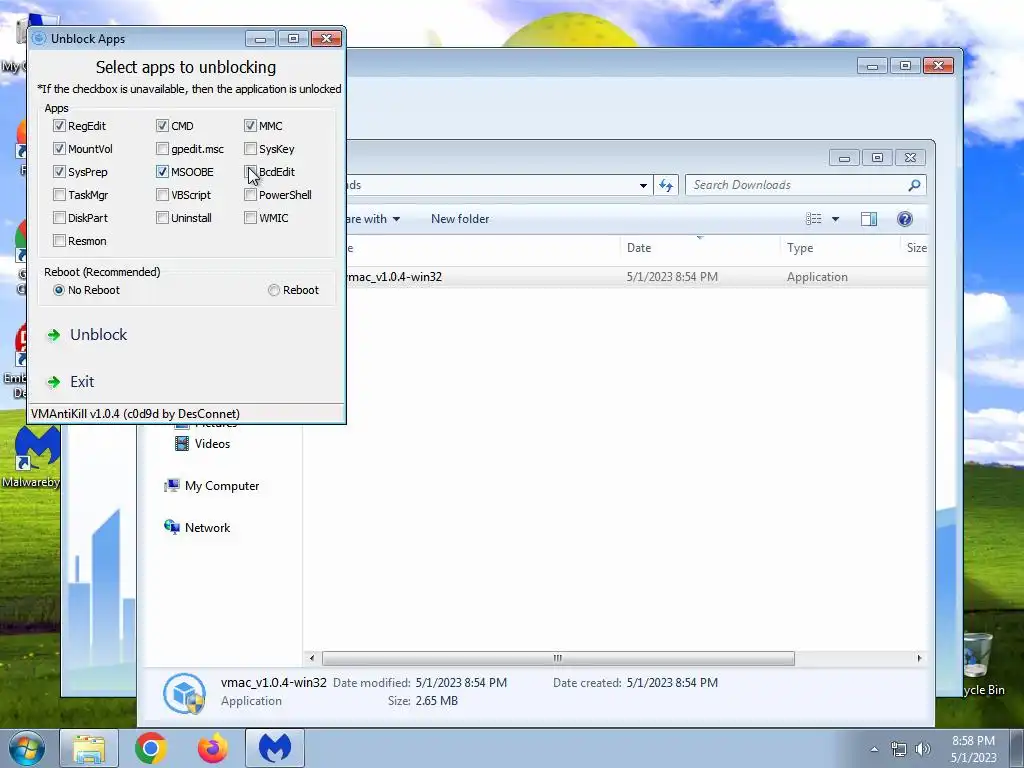Select the vmac_v1.0.4-win32 file row
This screenshot has width=1024, height=768.
615,277
